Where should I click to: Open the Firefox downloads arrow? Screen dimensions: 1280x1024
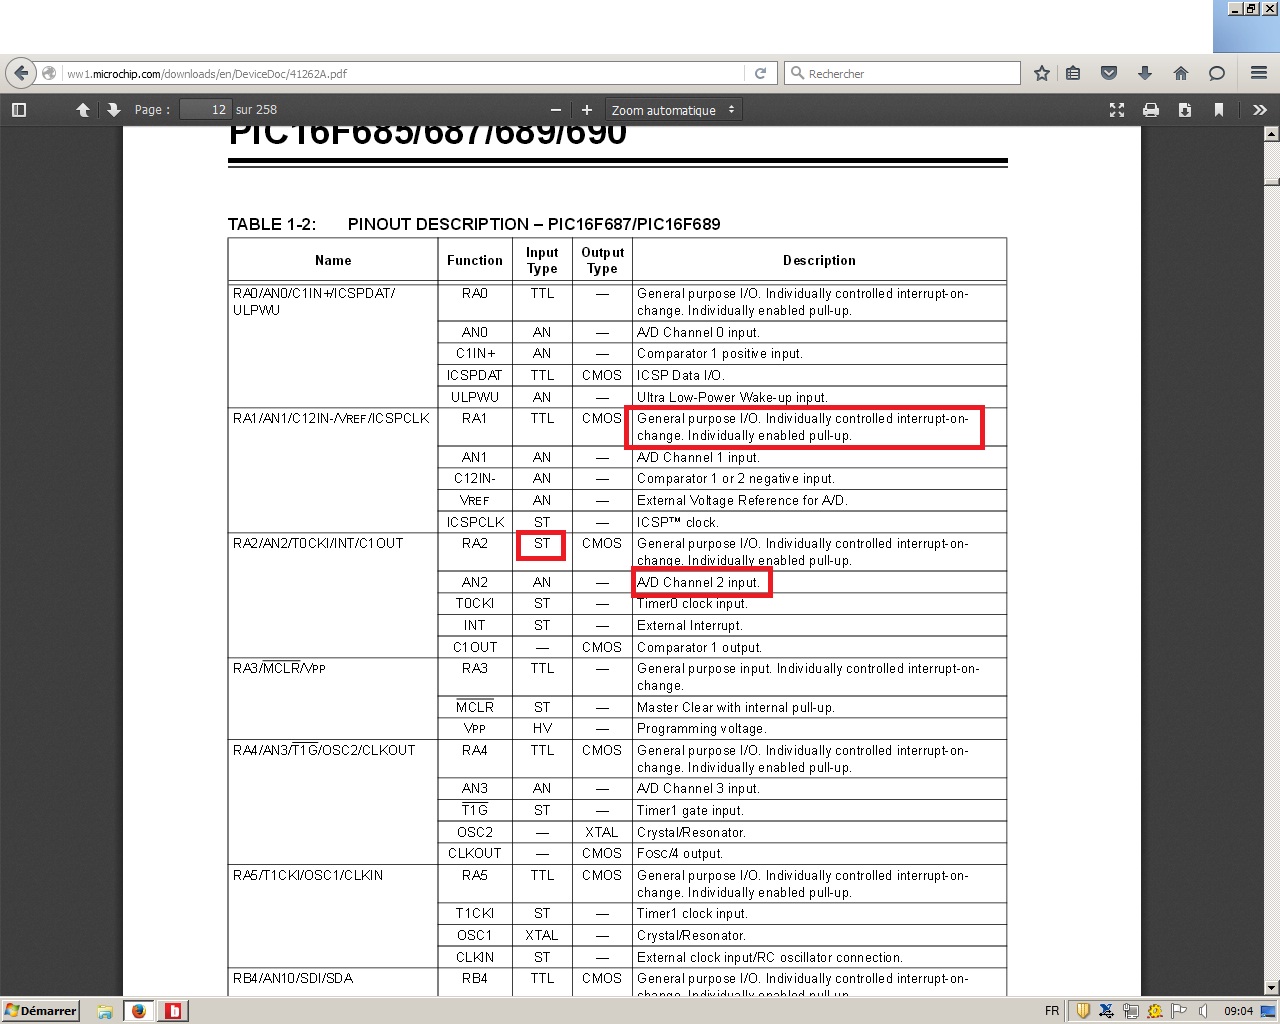click(1145, 73)
